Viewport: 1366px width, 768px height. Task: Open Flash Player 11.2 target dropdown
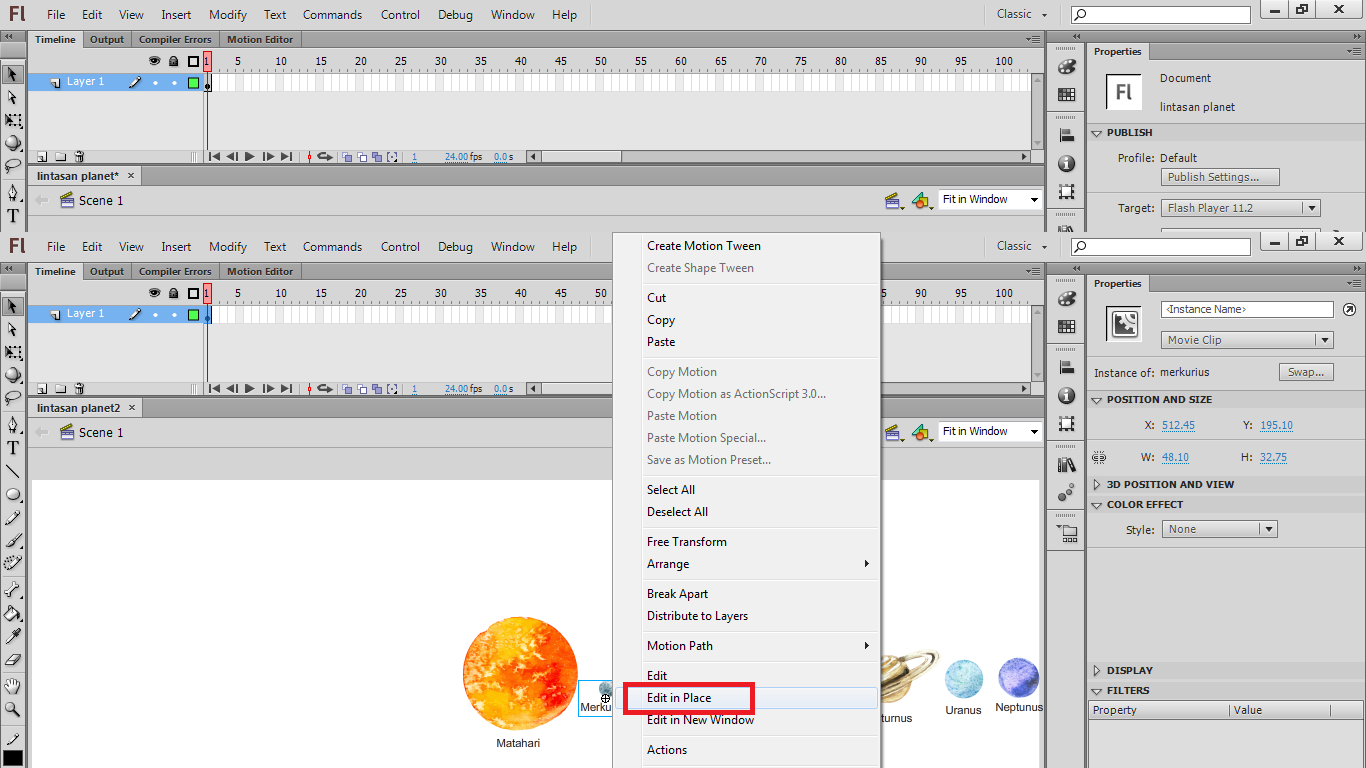click(1240, 208)
